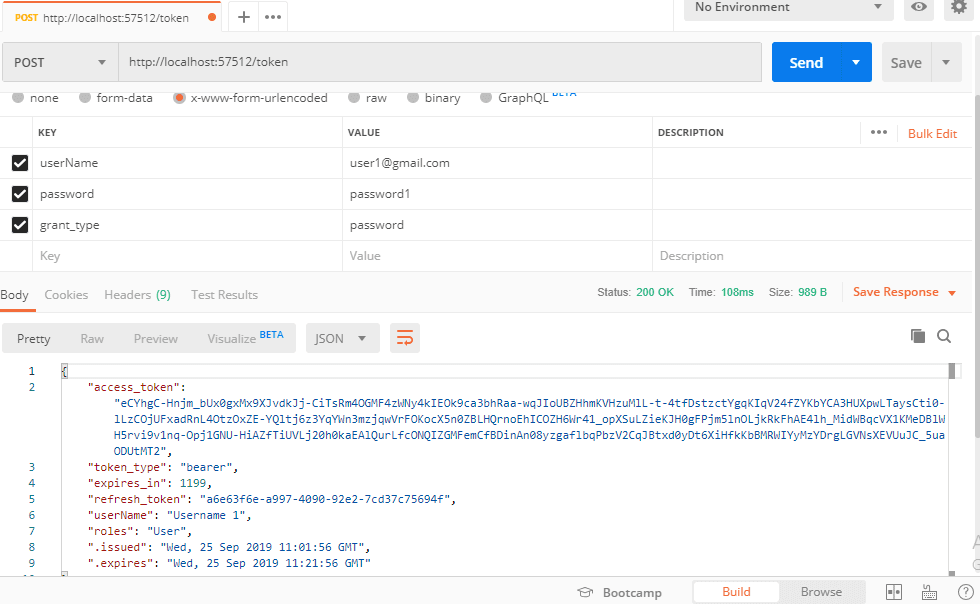980x604 pixels.
Task: Open the No Environment dropdown
Action: click(x=788, y=9)
